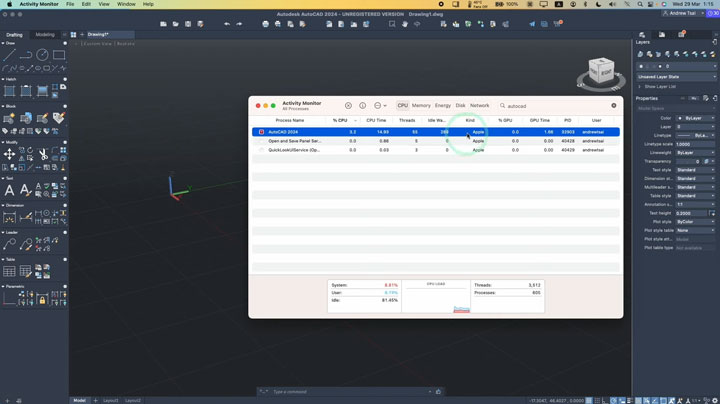Open the Plot style table None dropdown
This screenshot has height=404, width=720.
pyautogui.click(x=696, y=230)
